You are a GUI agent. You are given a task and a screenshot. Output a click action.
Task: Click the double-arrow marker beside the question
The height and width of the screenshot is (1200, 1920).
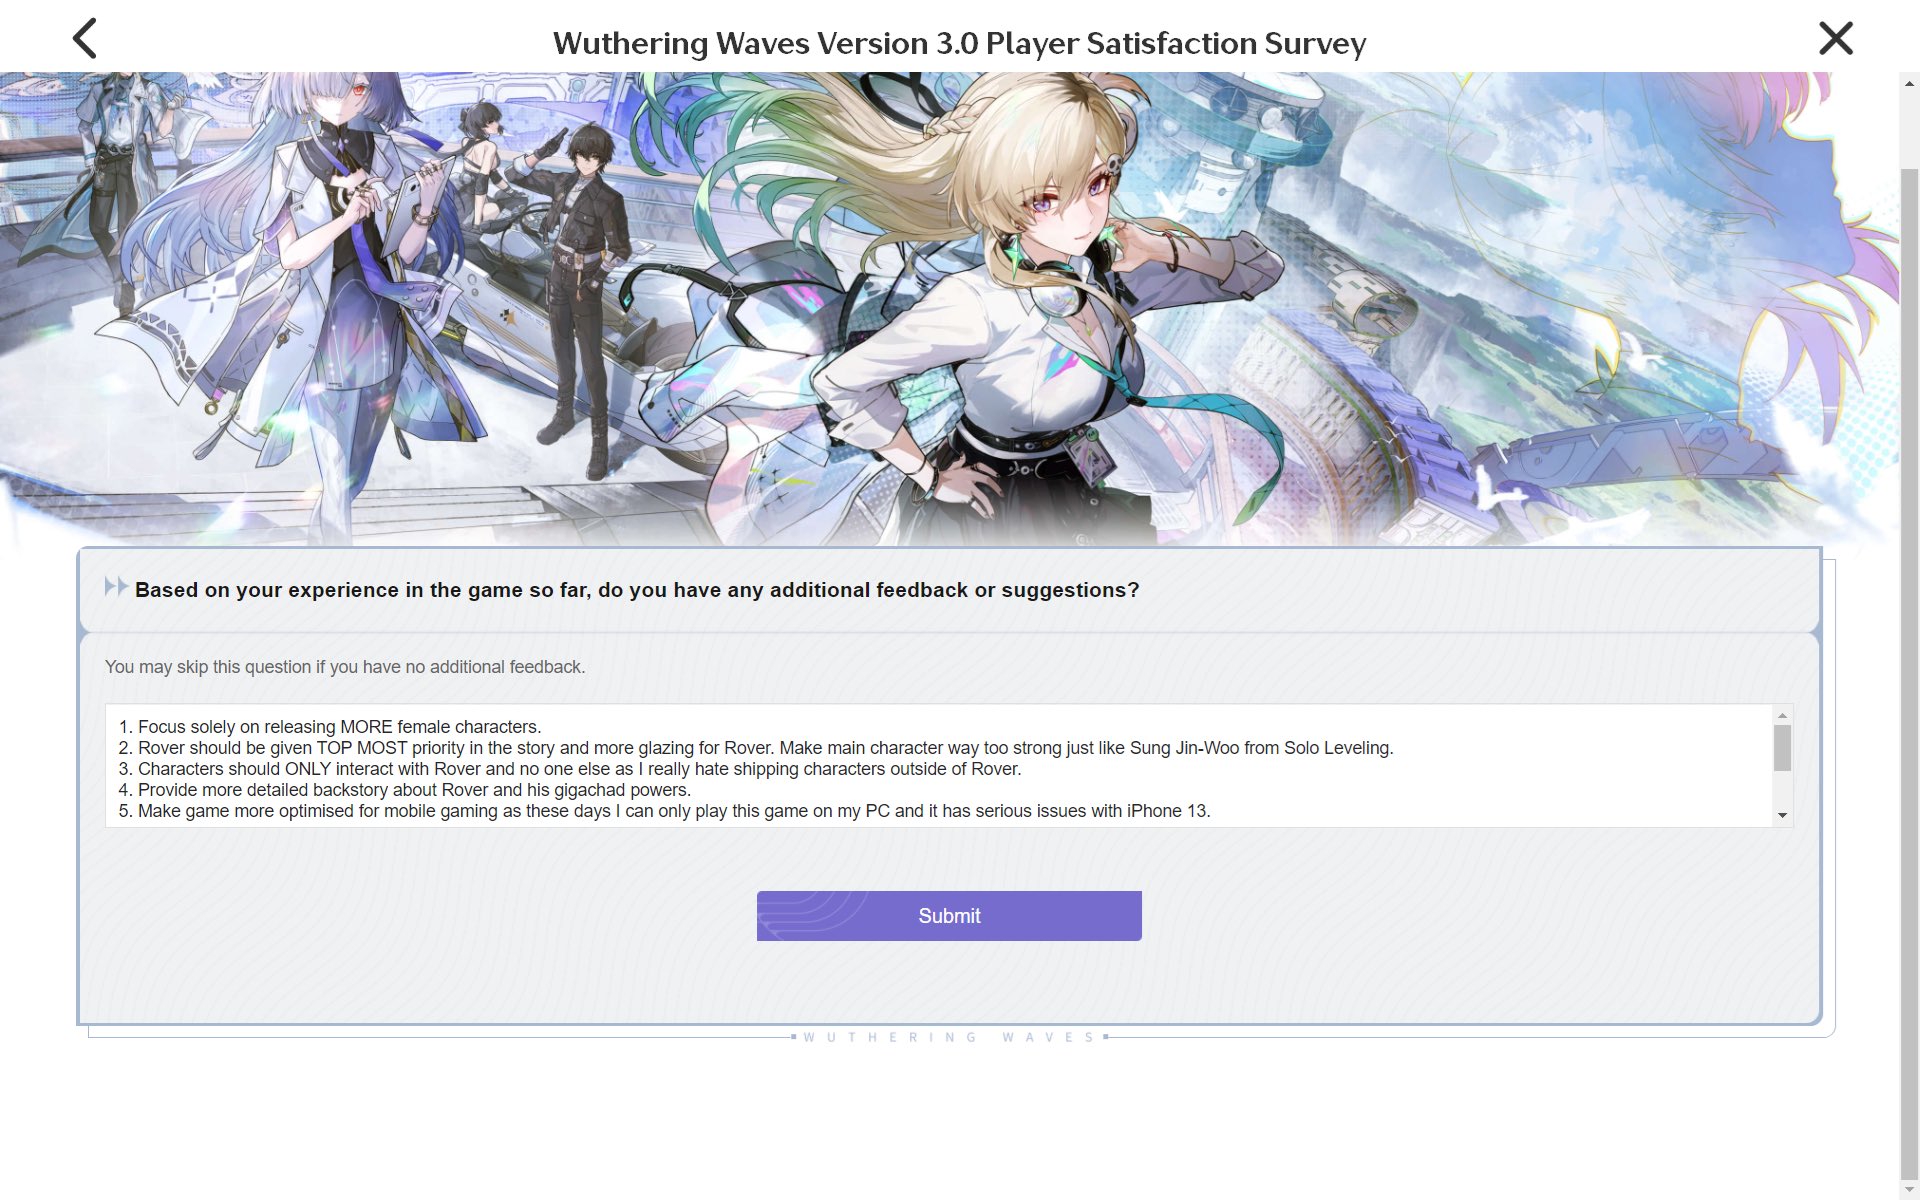[x=116, y=587]
